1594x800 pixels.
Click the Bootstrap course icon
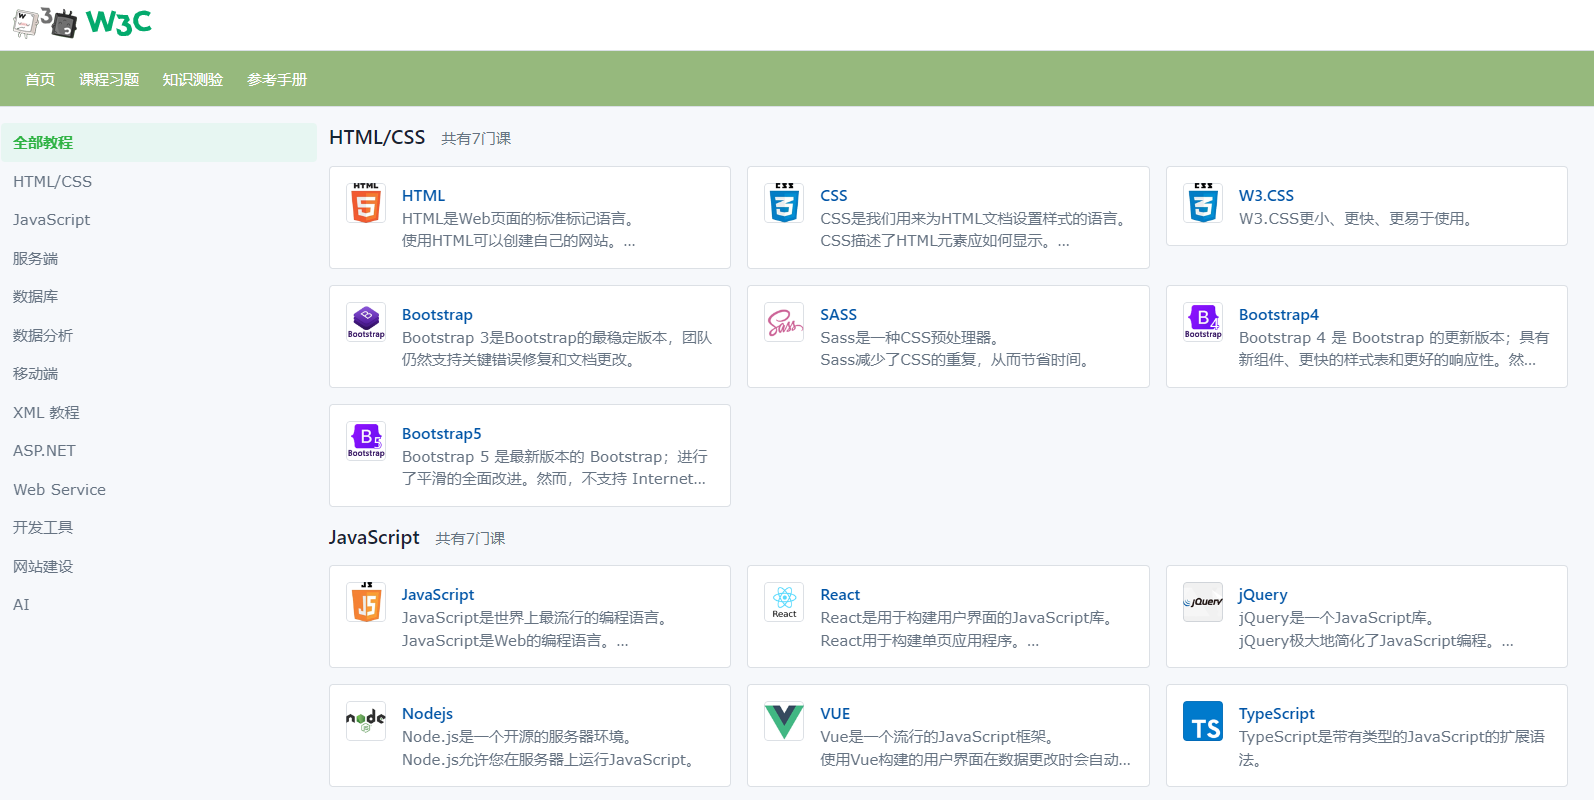(366, 322)
